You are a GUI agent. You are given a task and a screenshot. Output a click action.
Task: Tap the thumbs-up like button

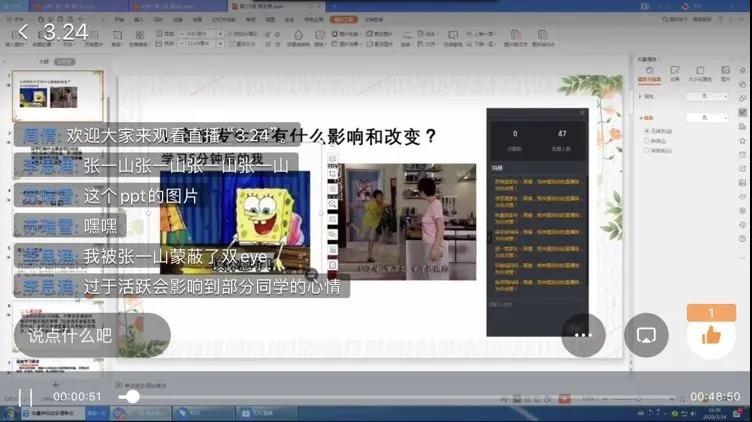click(x=711, y=335)
